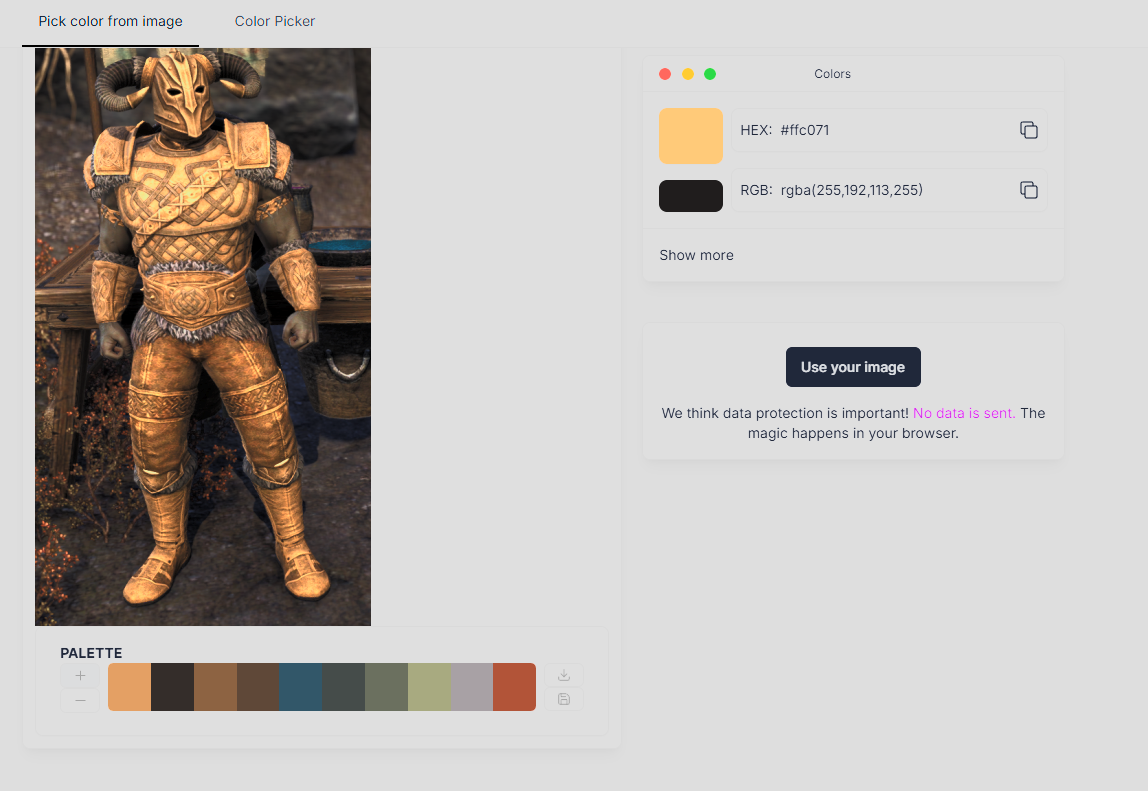Click the 'No data is sent.' text
Screen dimensions: 1148x791
(x=964, y=413)
